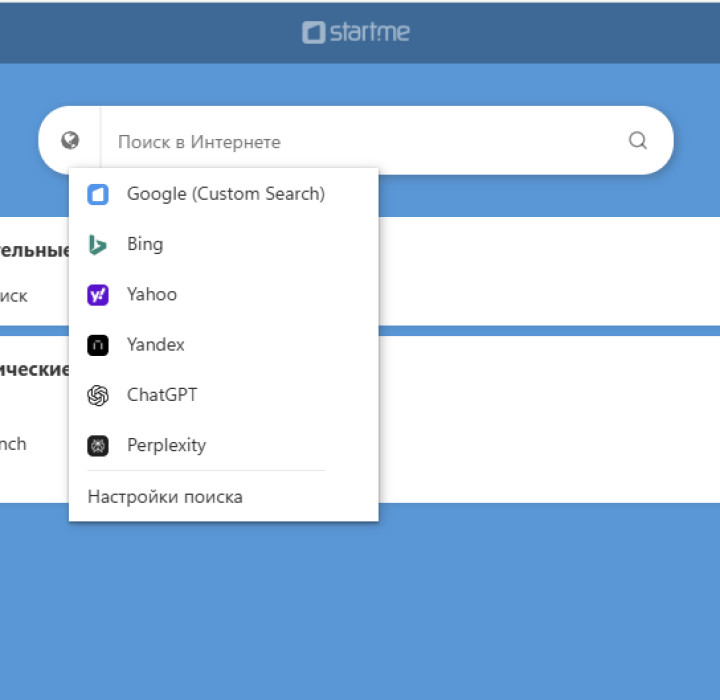Image resolution: width=720 pixels, height=700 pixels.
Task: Select the Perplexity label in the list
Action: (x=166, y=445)
